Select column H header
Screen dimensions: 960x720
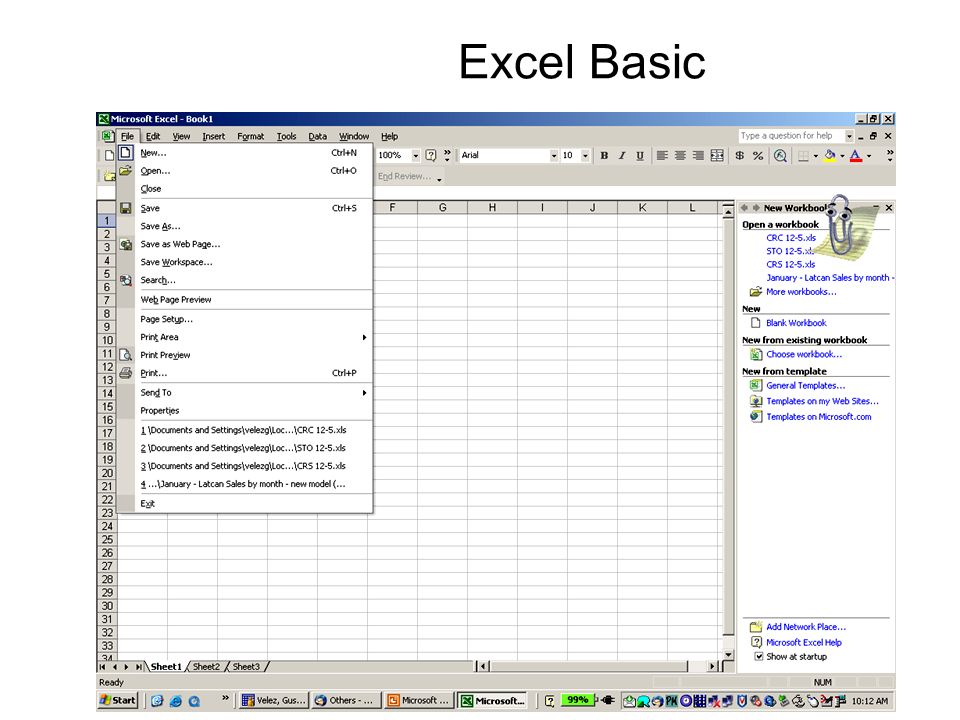(x=492, y=208)
